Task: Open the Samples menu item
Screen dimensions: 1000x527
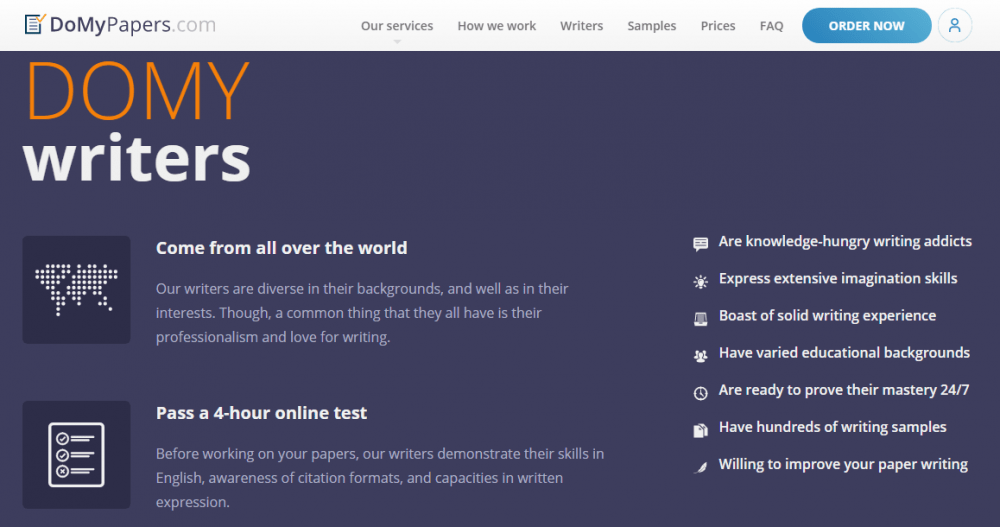Action: point(652,26)
